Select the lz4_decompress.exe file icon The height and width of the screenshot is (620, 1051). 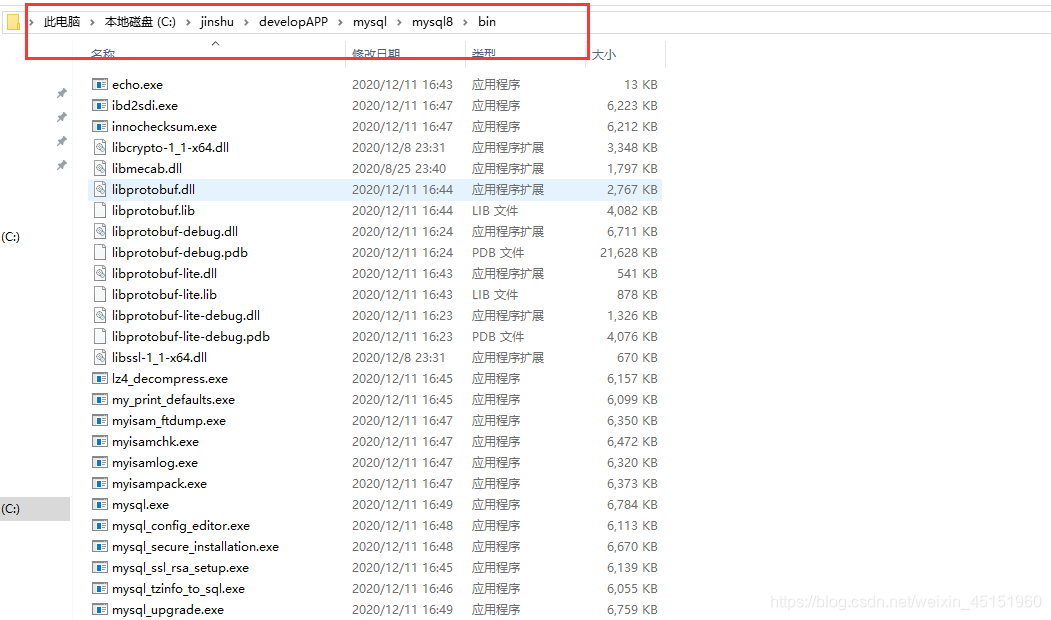point(100,379)
